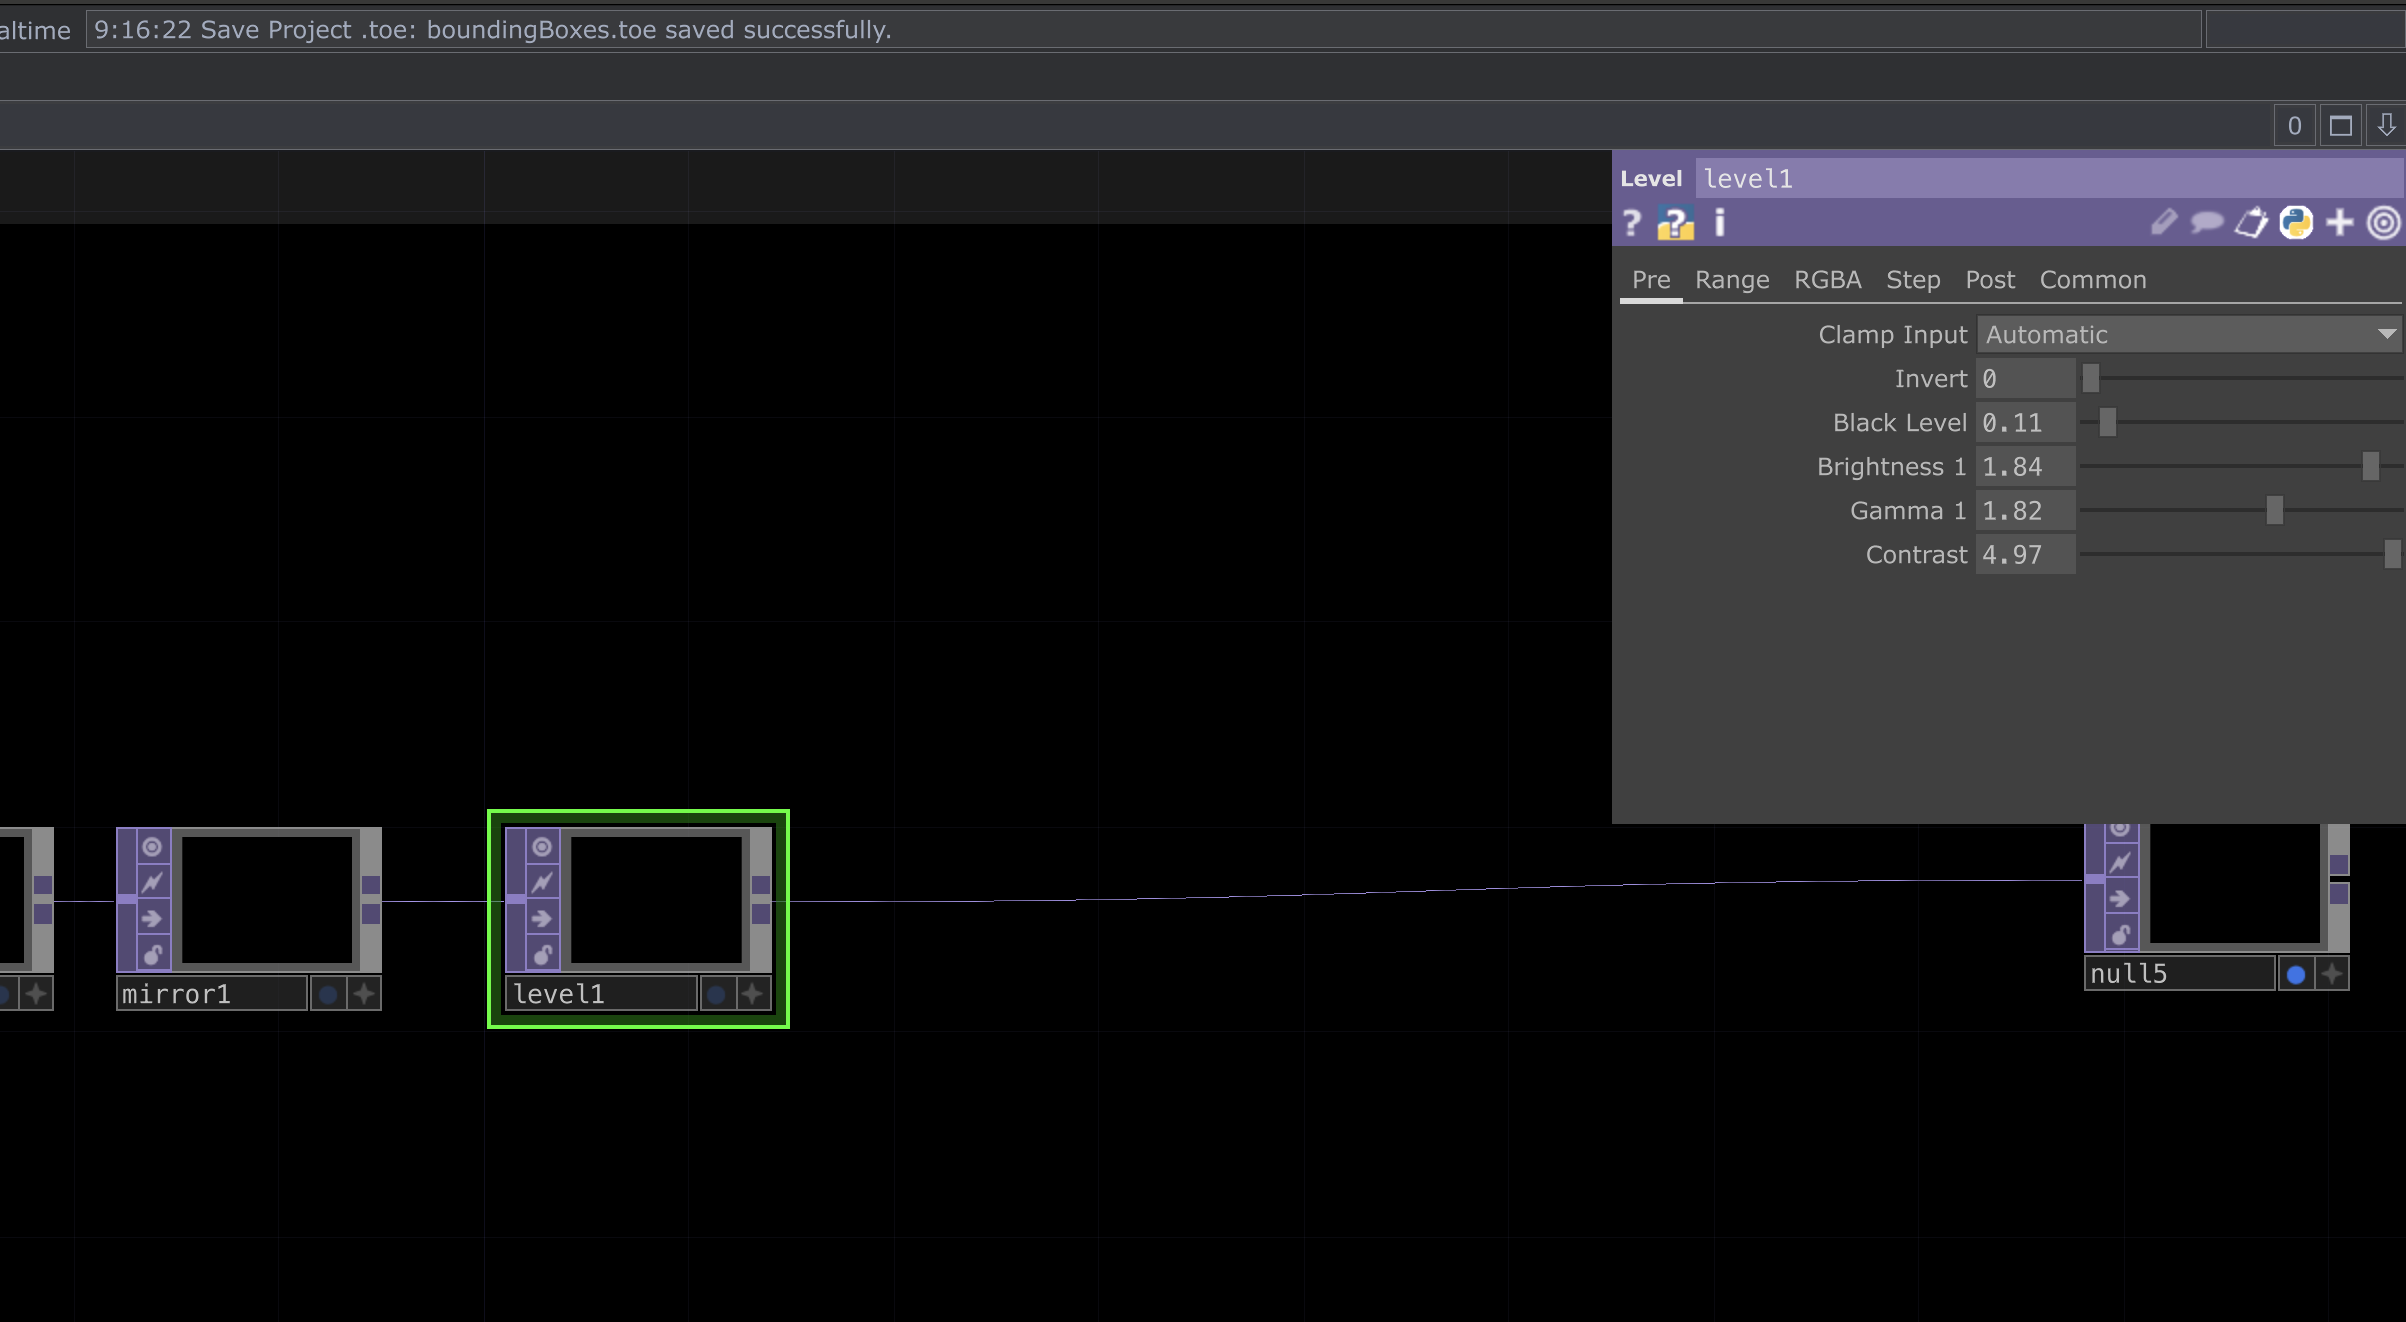Toggle the blue display flag on null5
Image resolution: width=2406 pixels, height=1322 pixels.
(2296, 974)
